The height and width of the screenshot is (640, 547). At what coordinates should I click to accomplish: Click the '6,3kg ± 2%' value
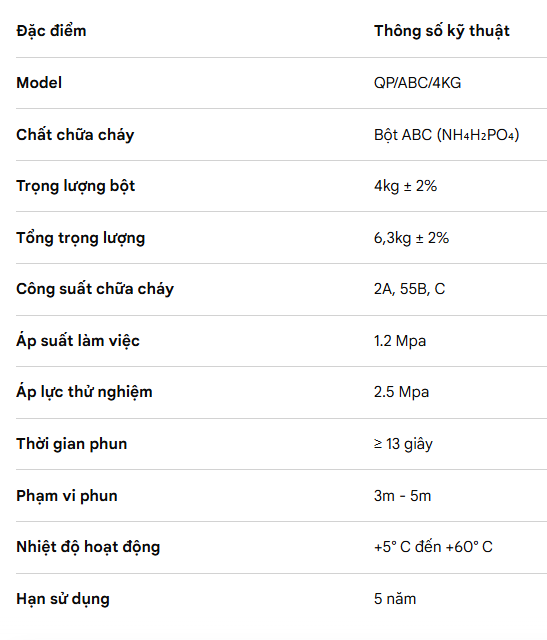411,238
